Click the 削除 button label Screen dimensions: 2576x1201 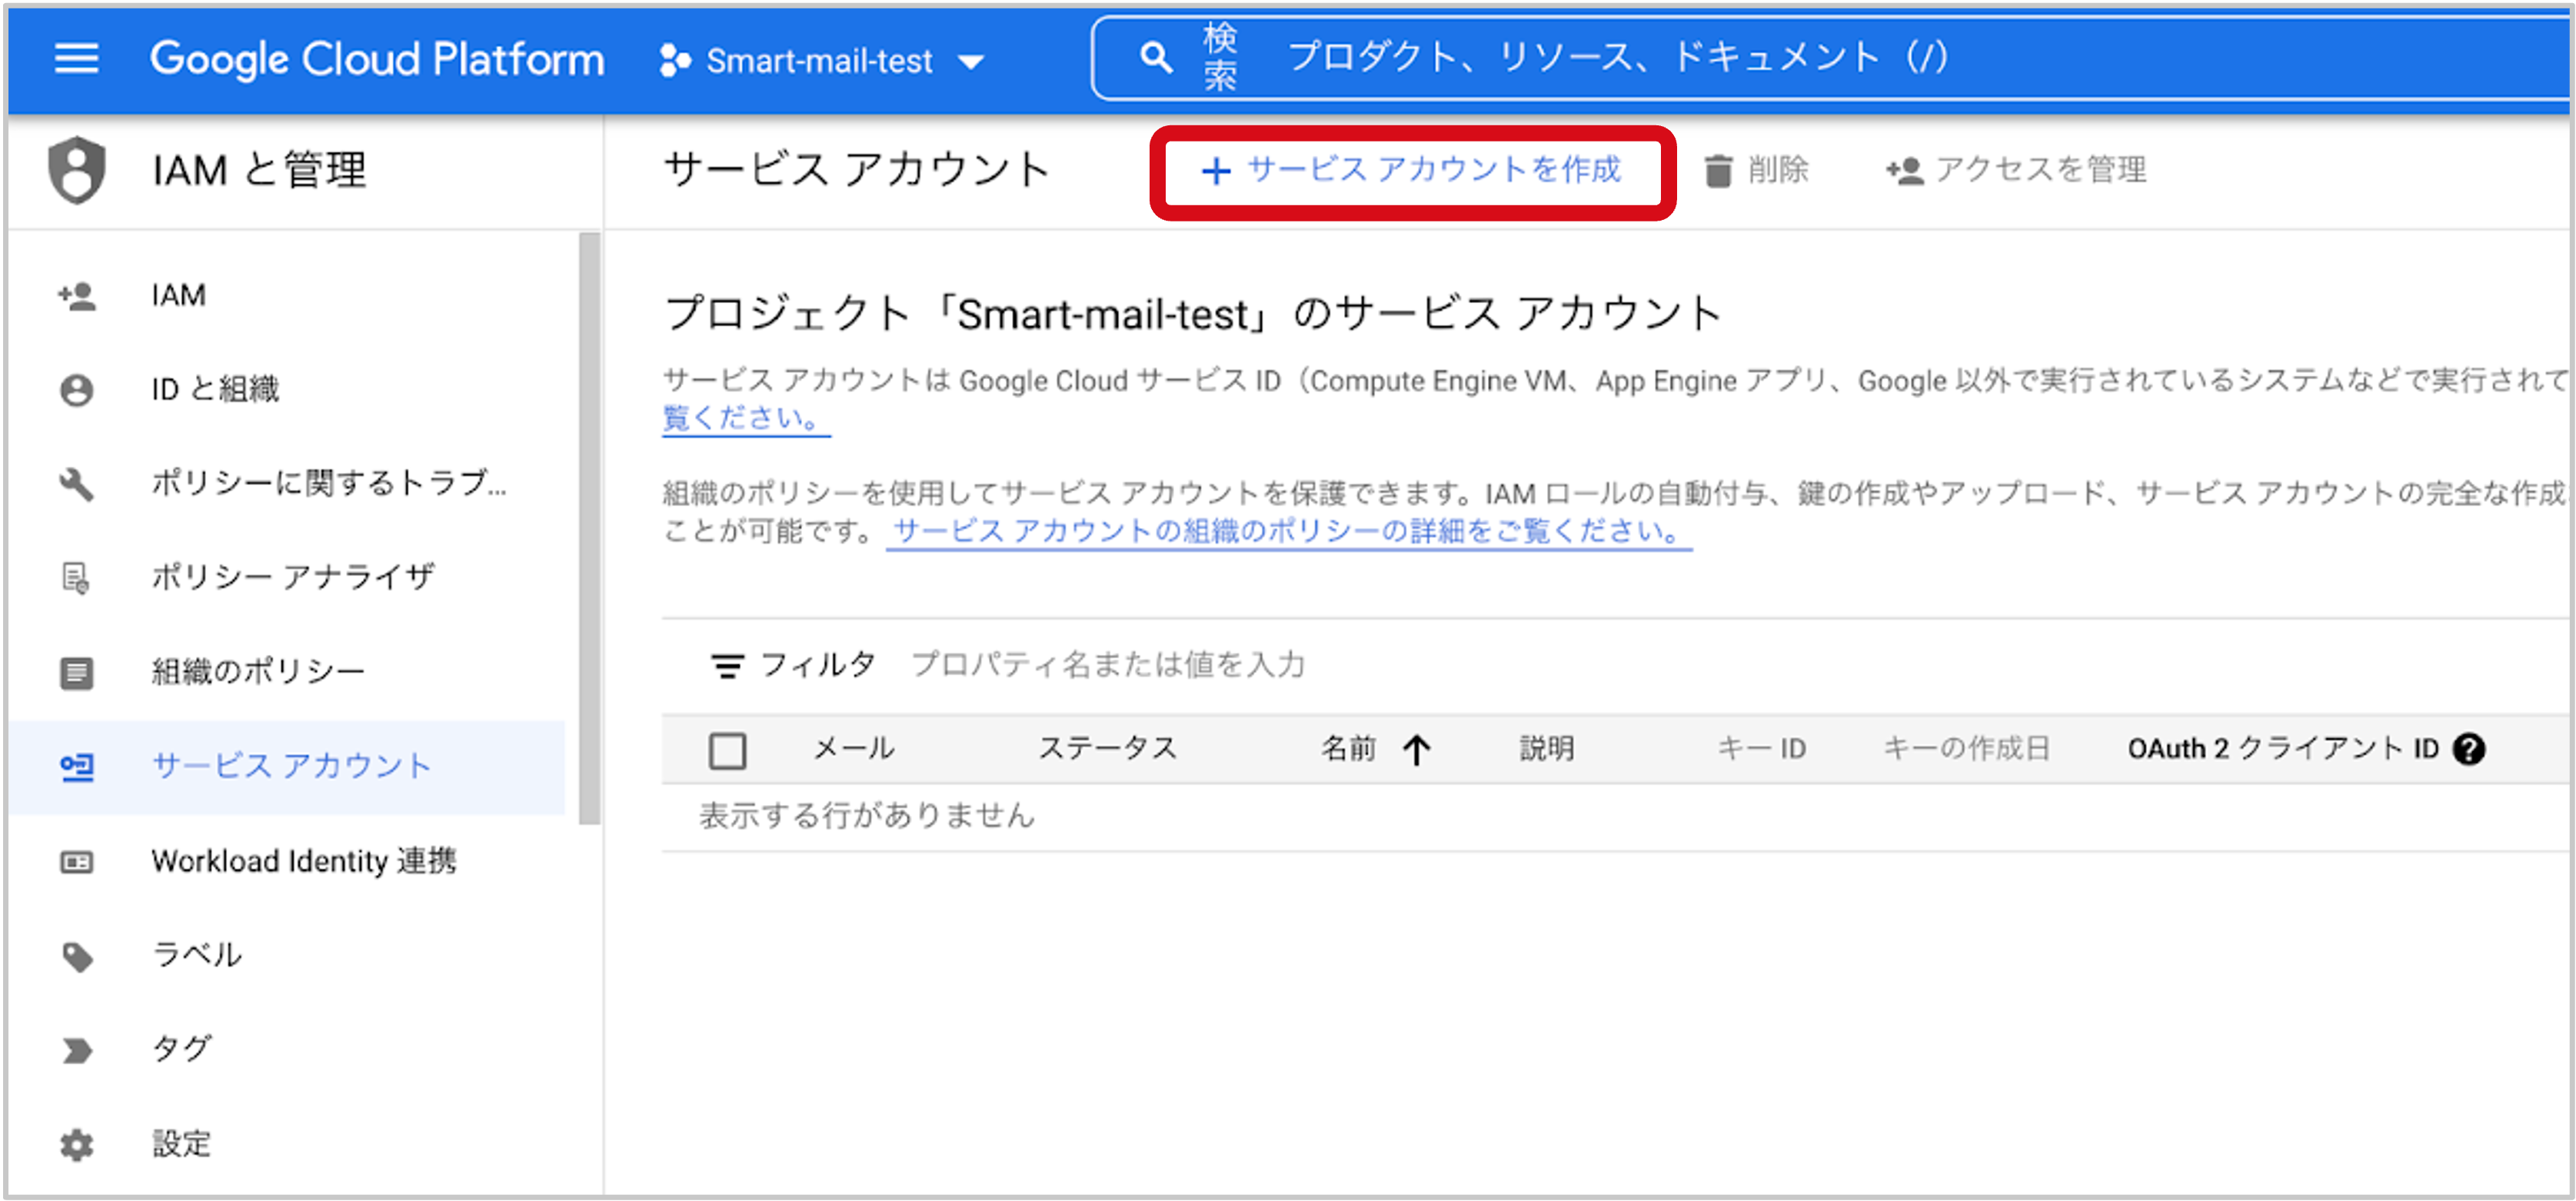point(1778,169)
